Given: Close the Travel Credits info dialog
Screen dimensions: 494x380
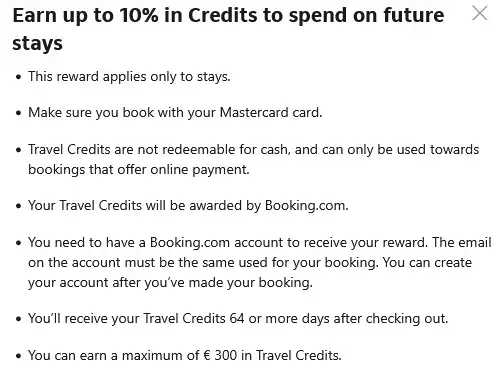Looking at the screenshot, I should [479, 13].
